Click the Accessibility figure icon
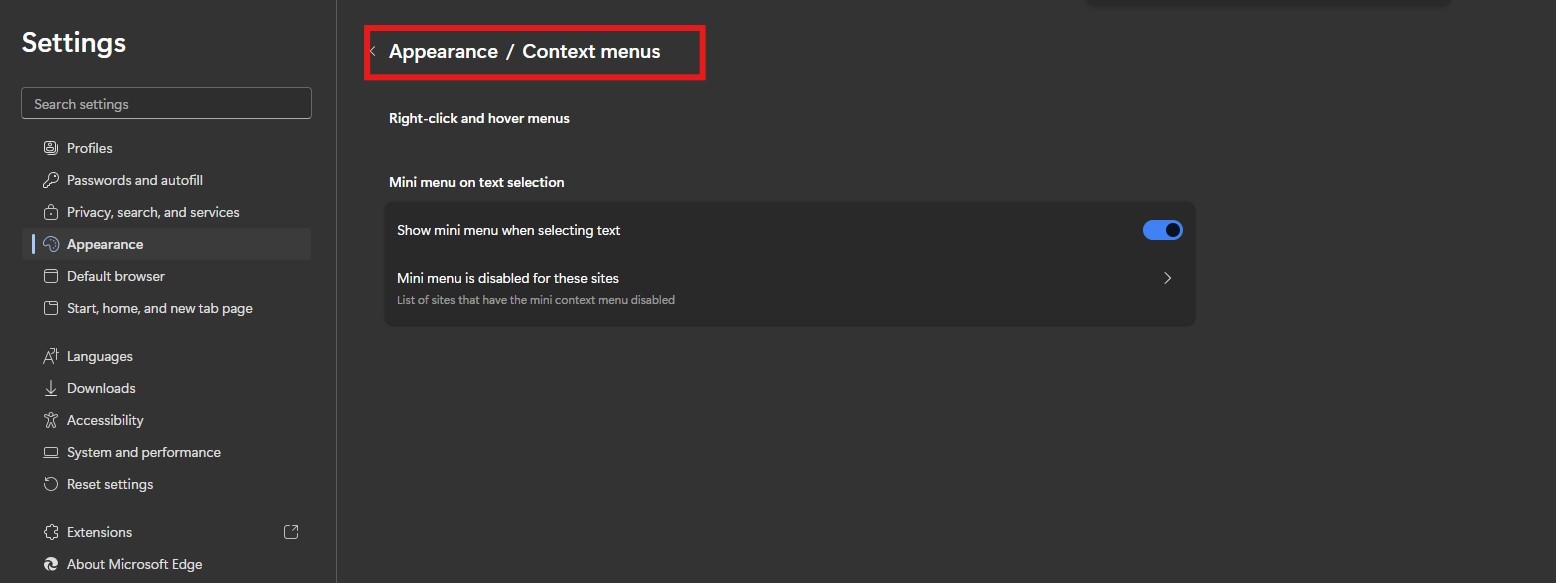The width and height of the screenshot is (1556, 583). 51,420
